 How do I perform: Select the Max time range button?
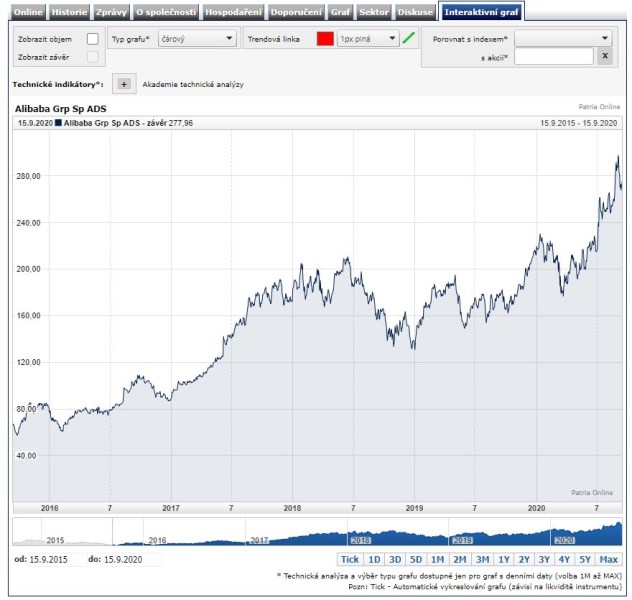pos(609,559)
